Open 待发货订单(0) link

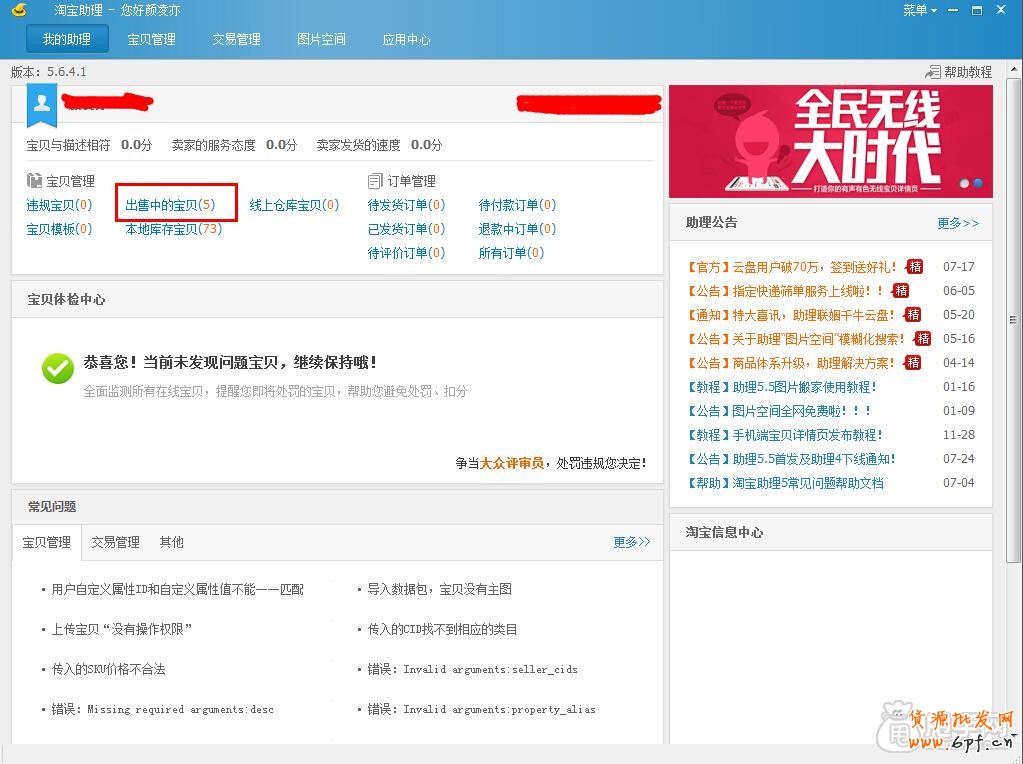pyautogui.click(x=406, y=206)
